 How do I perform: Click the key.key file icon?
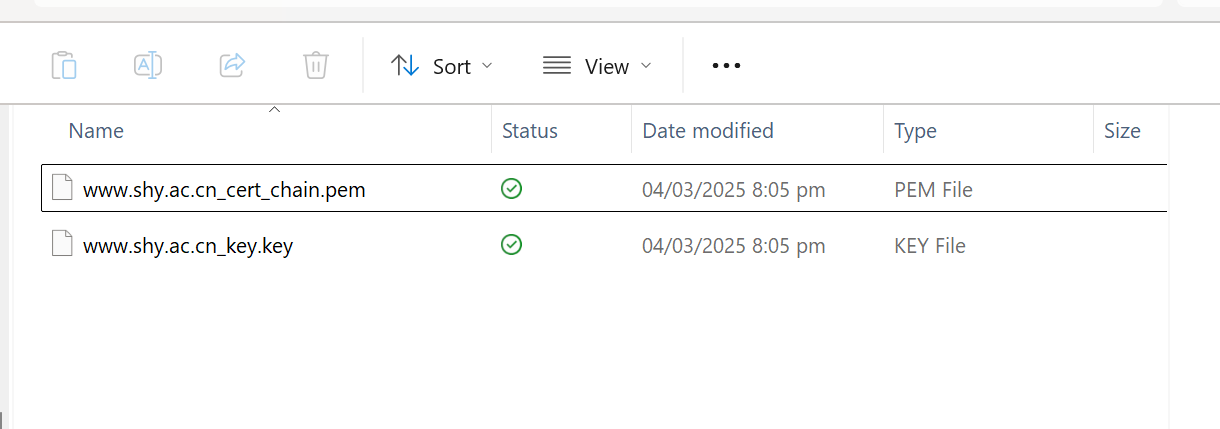[x=63, y=245]
